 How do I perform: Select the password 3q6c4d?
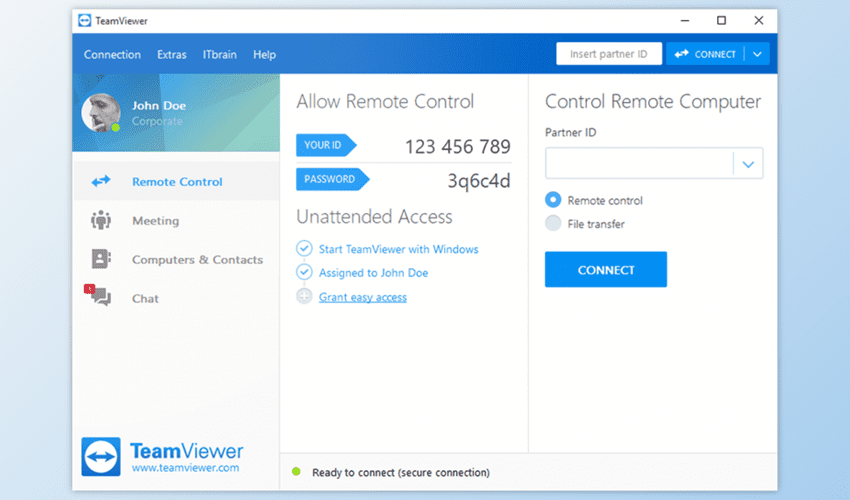pyautogui.click(x=479, y=181)
